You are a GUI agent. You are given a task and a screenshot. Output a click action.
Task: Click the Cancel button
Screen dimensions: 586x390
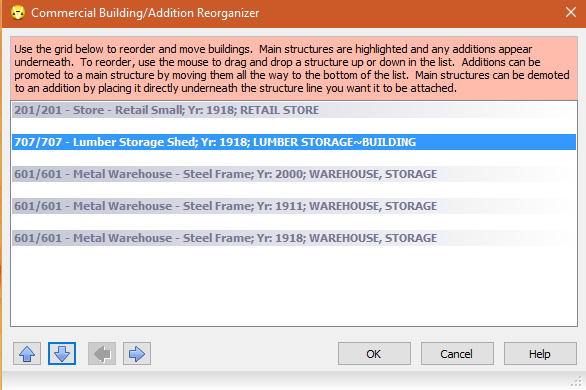pyautogui.click(x=457, y=353)
